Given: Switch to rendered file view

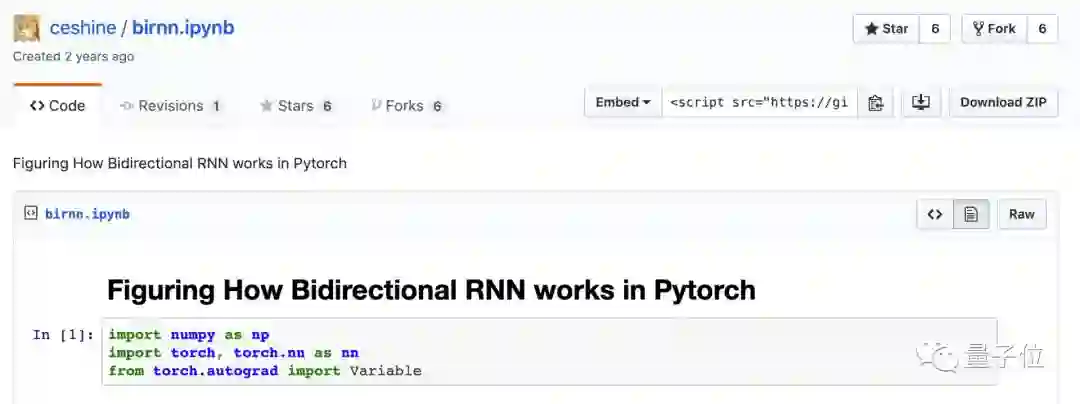Looking at the screenshot, I should 970,214.
